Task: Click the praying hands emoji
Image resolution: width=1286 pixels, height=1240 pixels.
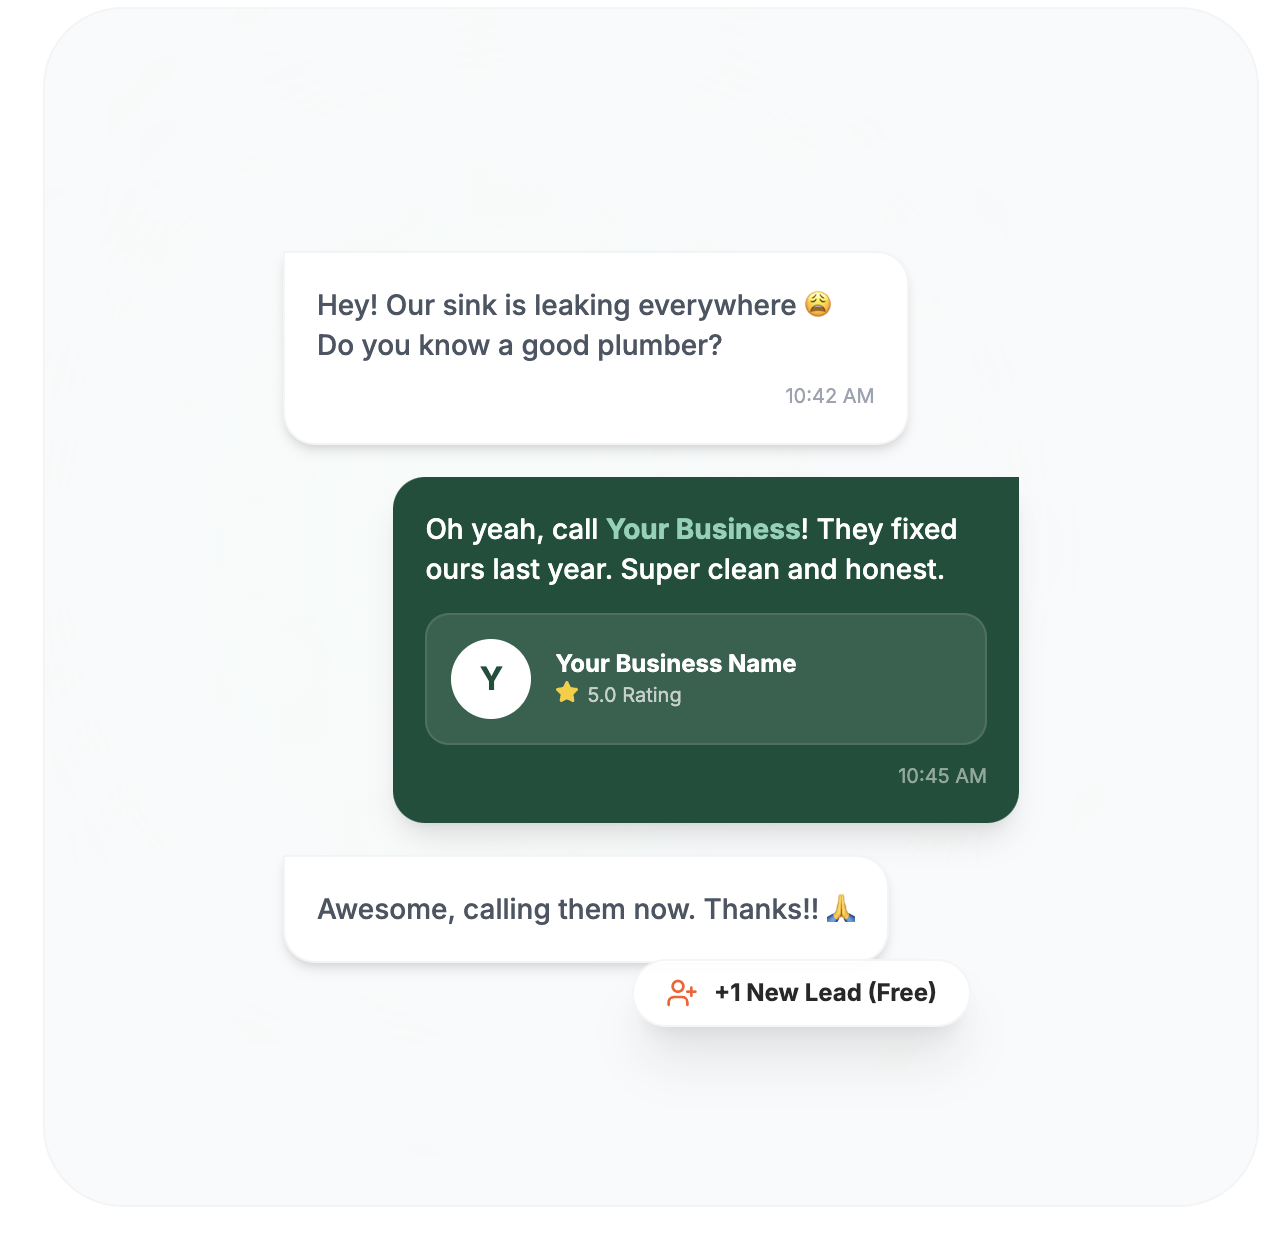Action: click(841, 908)
